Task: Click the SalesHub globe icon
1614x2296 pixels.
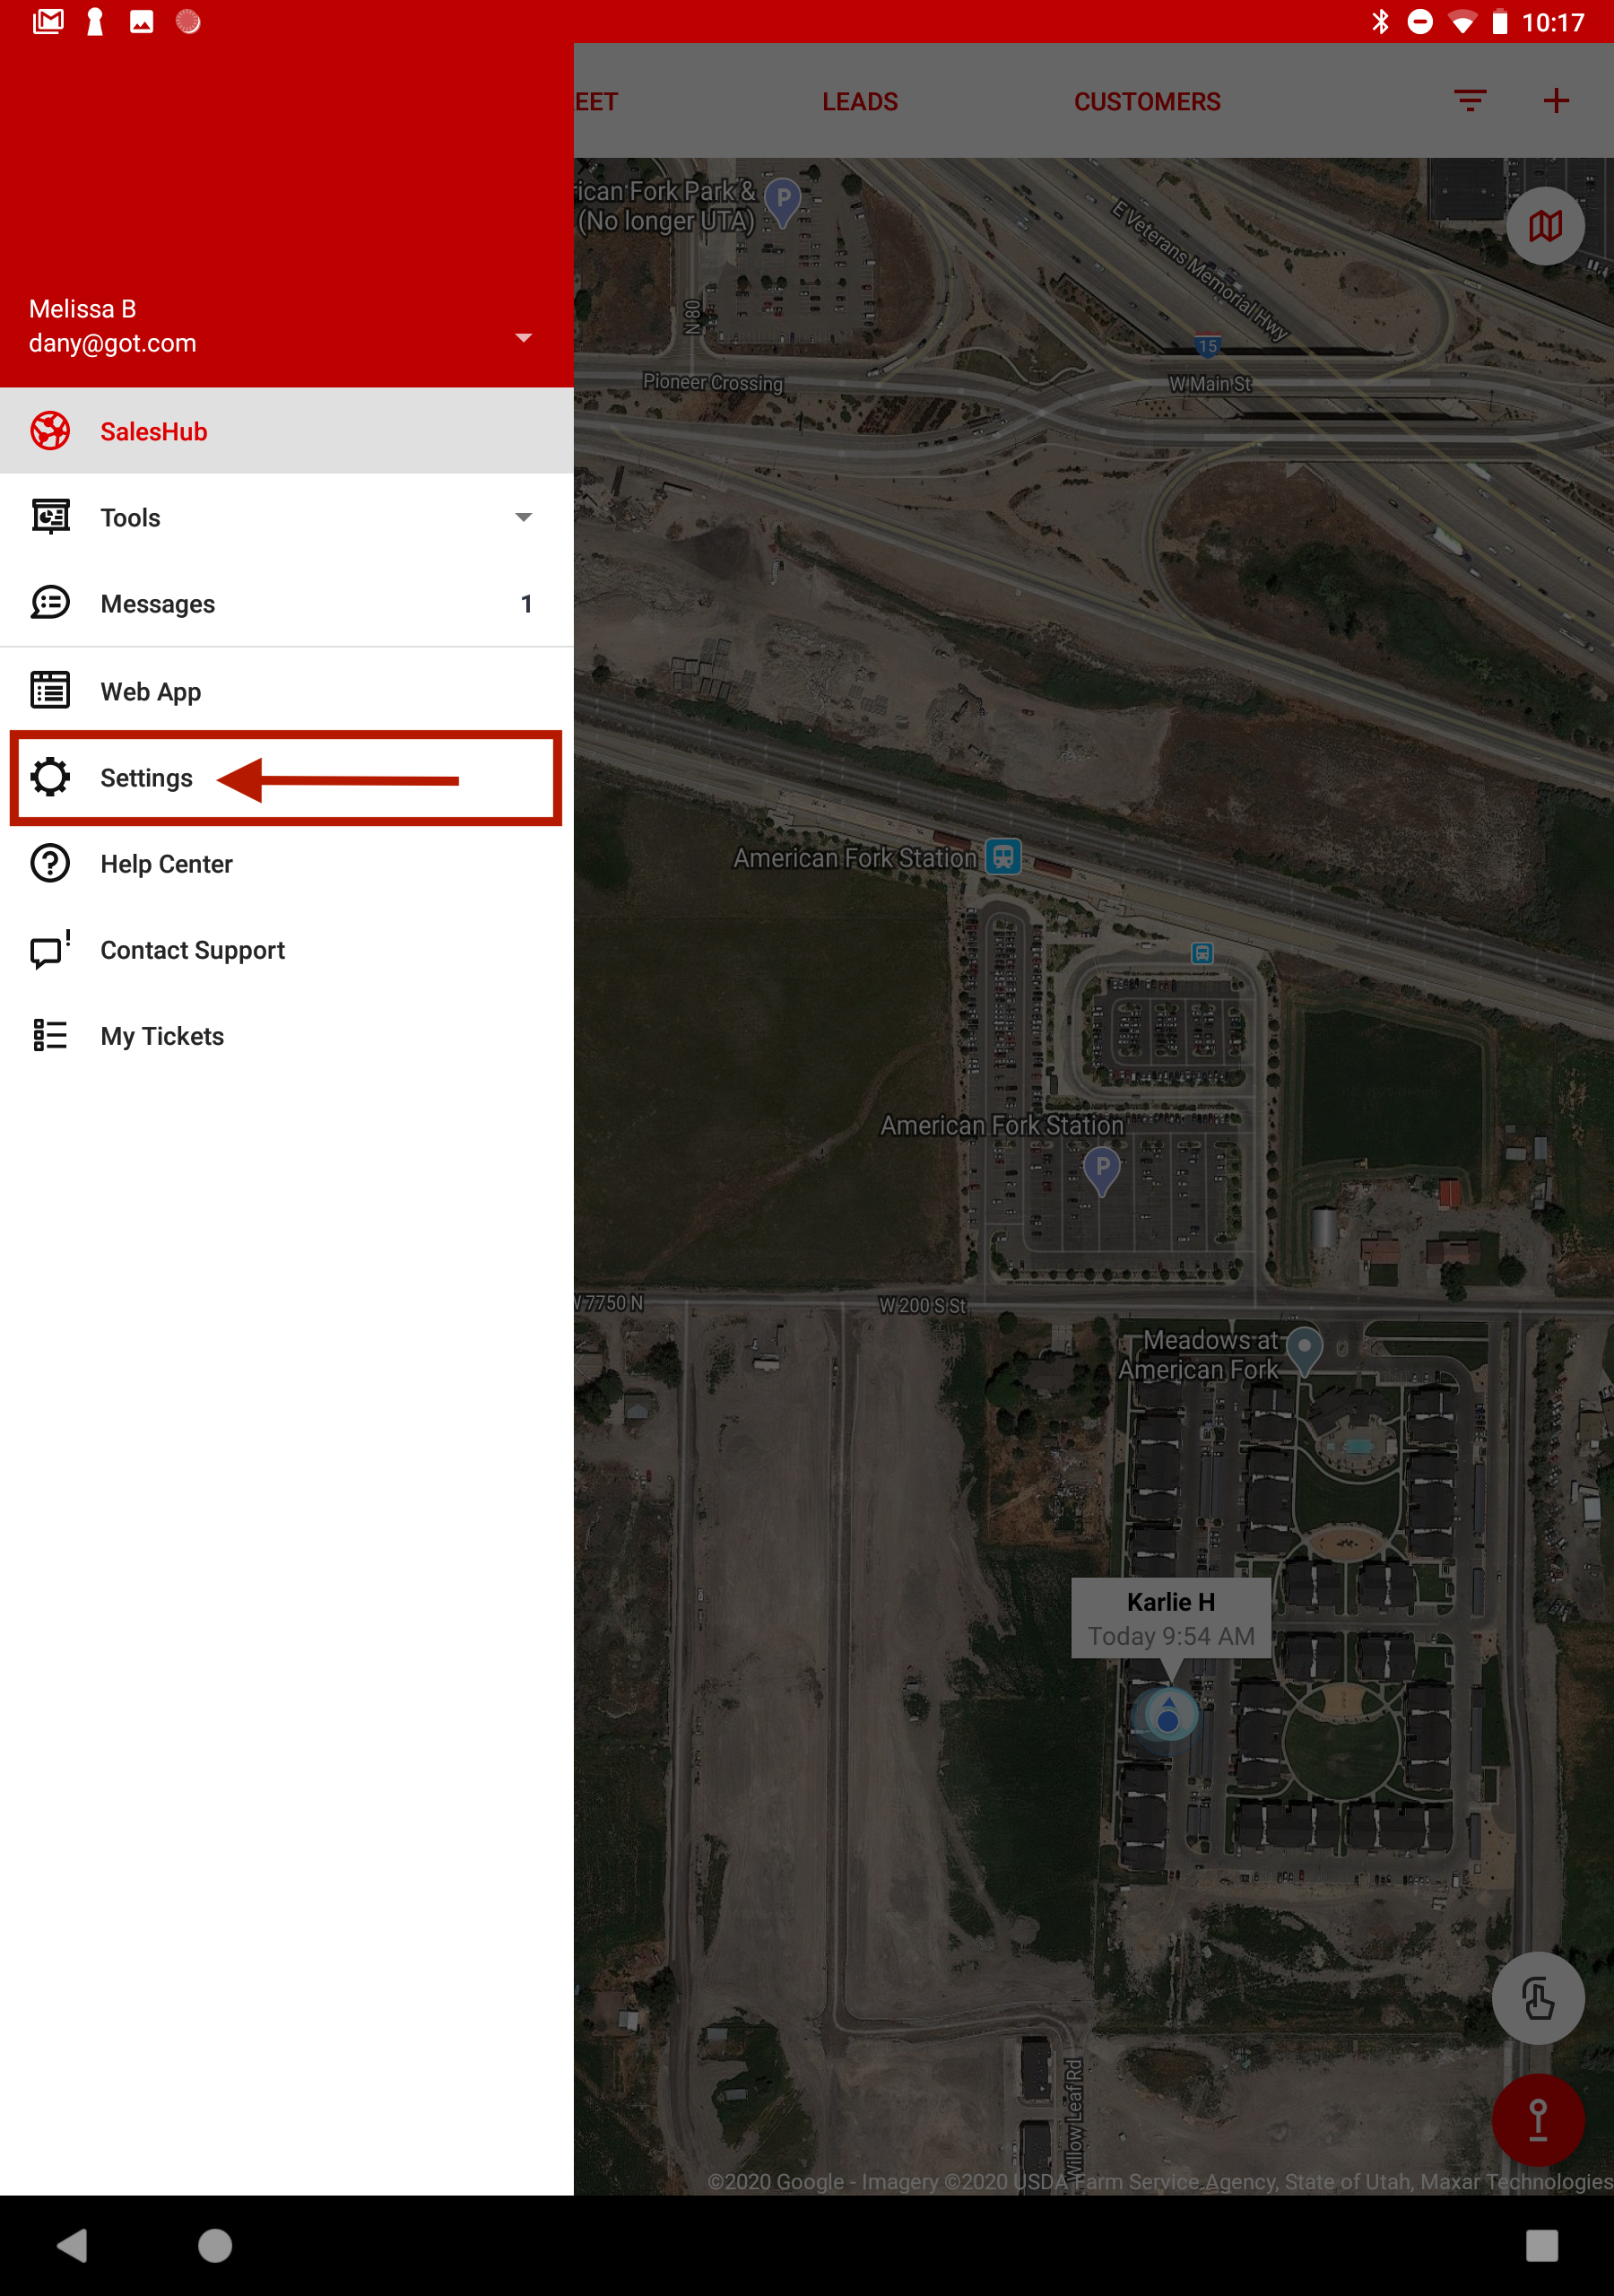Action: click(50, 431)
